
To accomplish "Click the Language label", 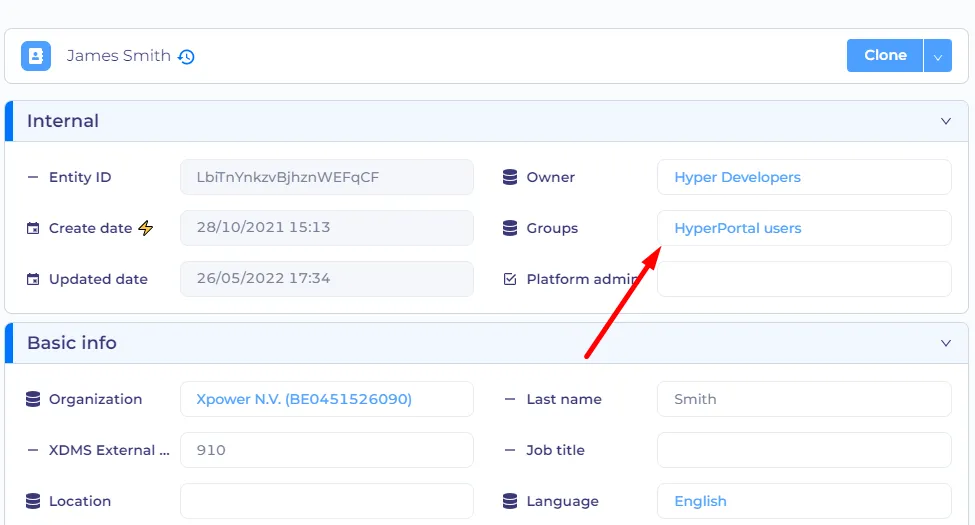I will (563, 501).
